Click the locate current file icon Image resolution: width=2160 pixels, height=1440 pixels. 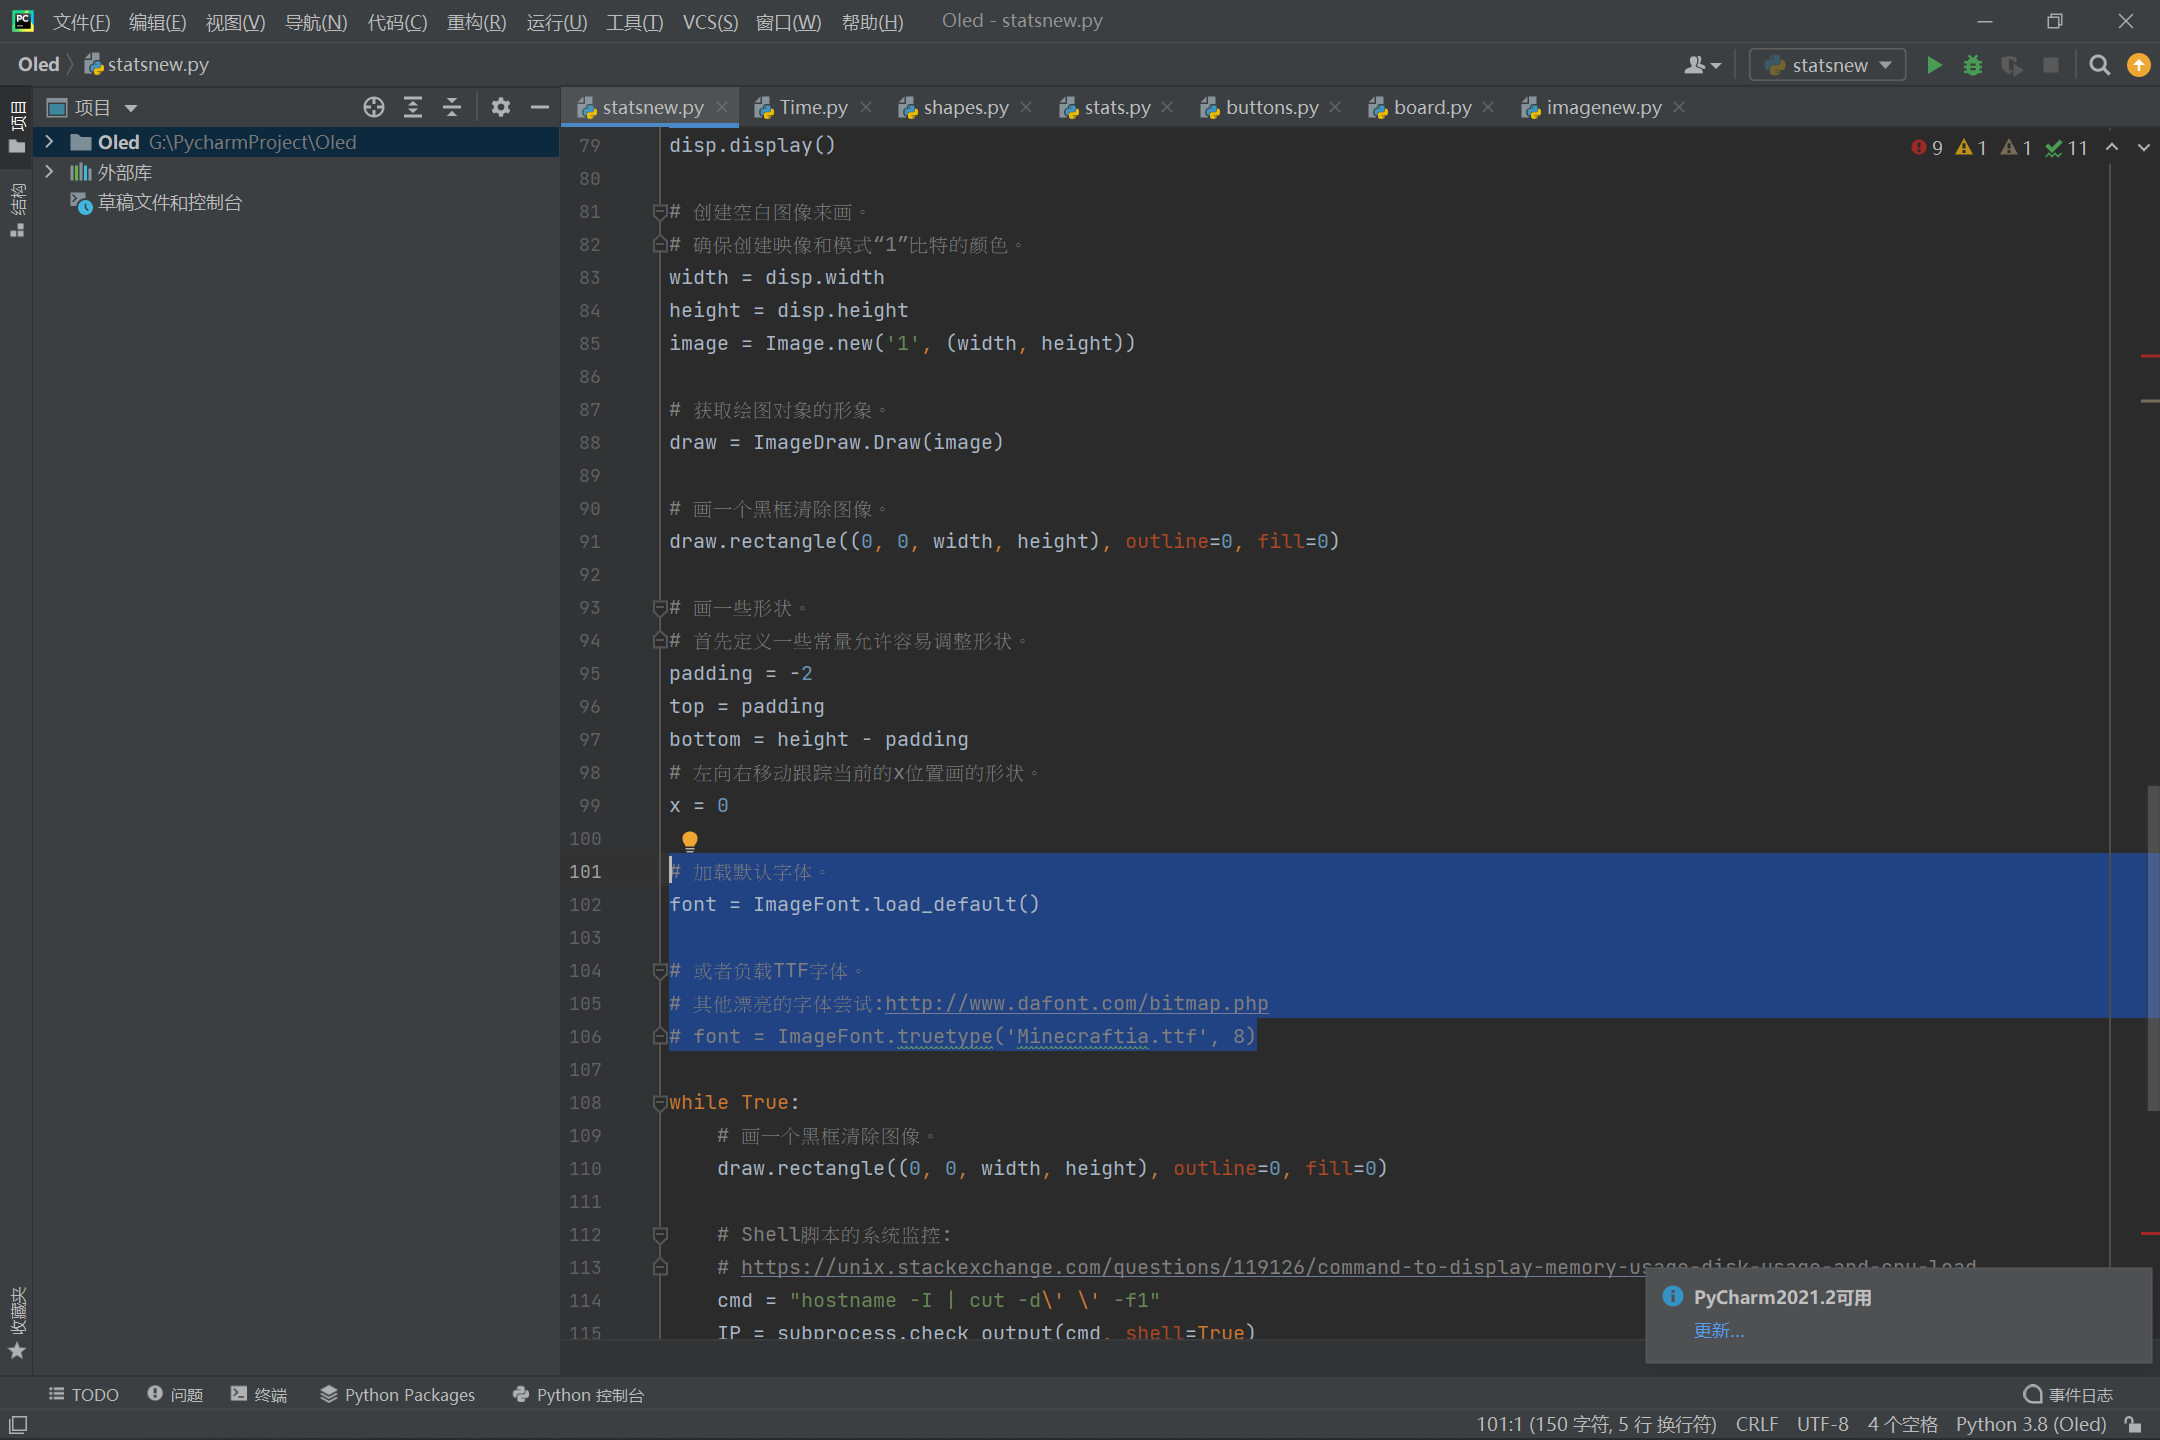point(374,107)
